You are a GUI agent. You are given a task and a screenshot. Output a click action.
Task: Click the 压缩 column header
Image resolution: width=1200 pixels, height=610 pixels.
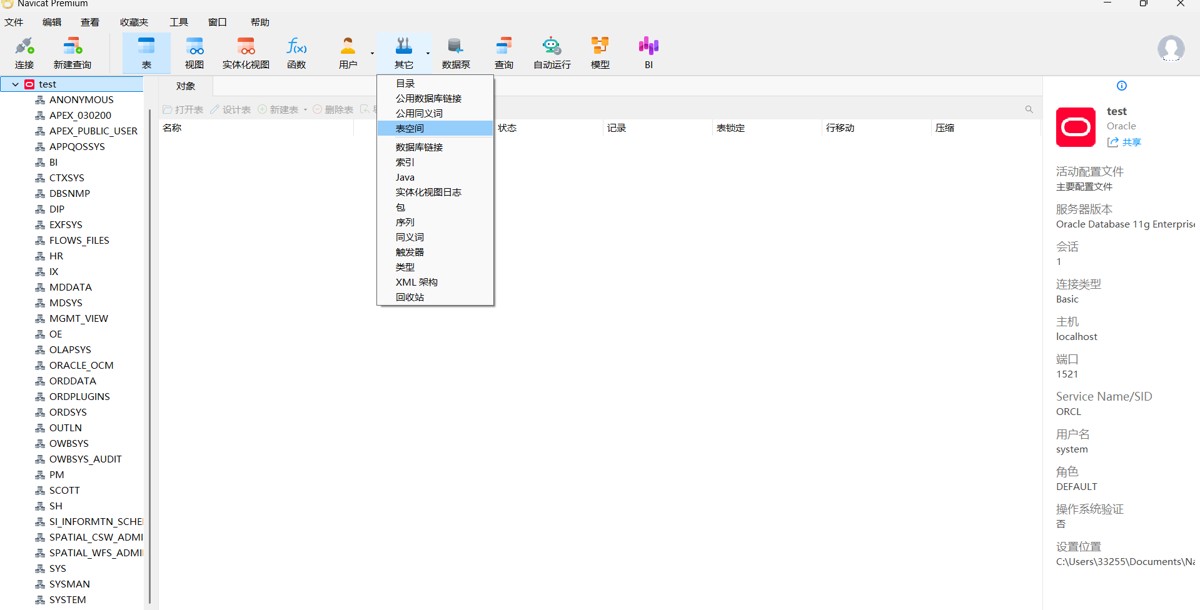coord(985,128)
